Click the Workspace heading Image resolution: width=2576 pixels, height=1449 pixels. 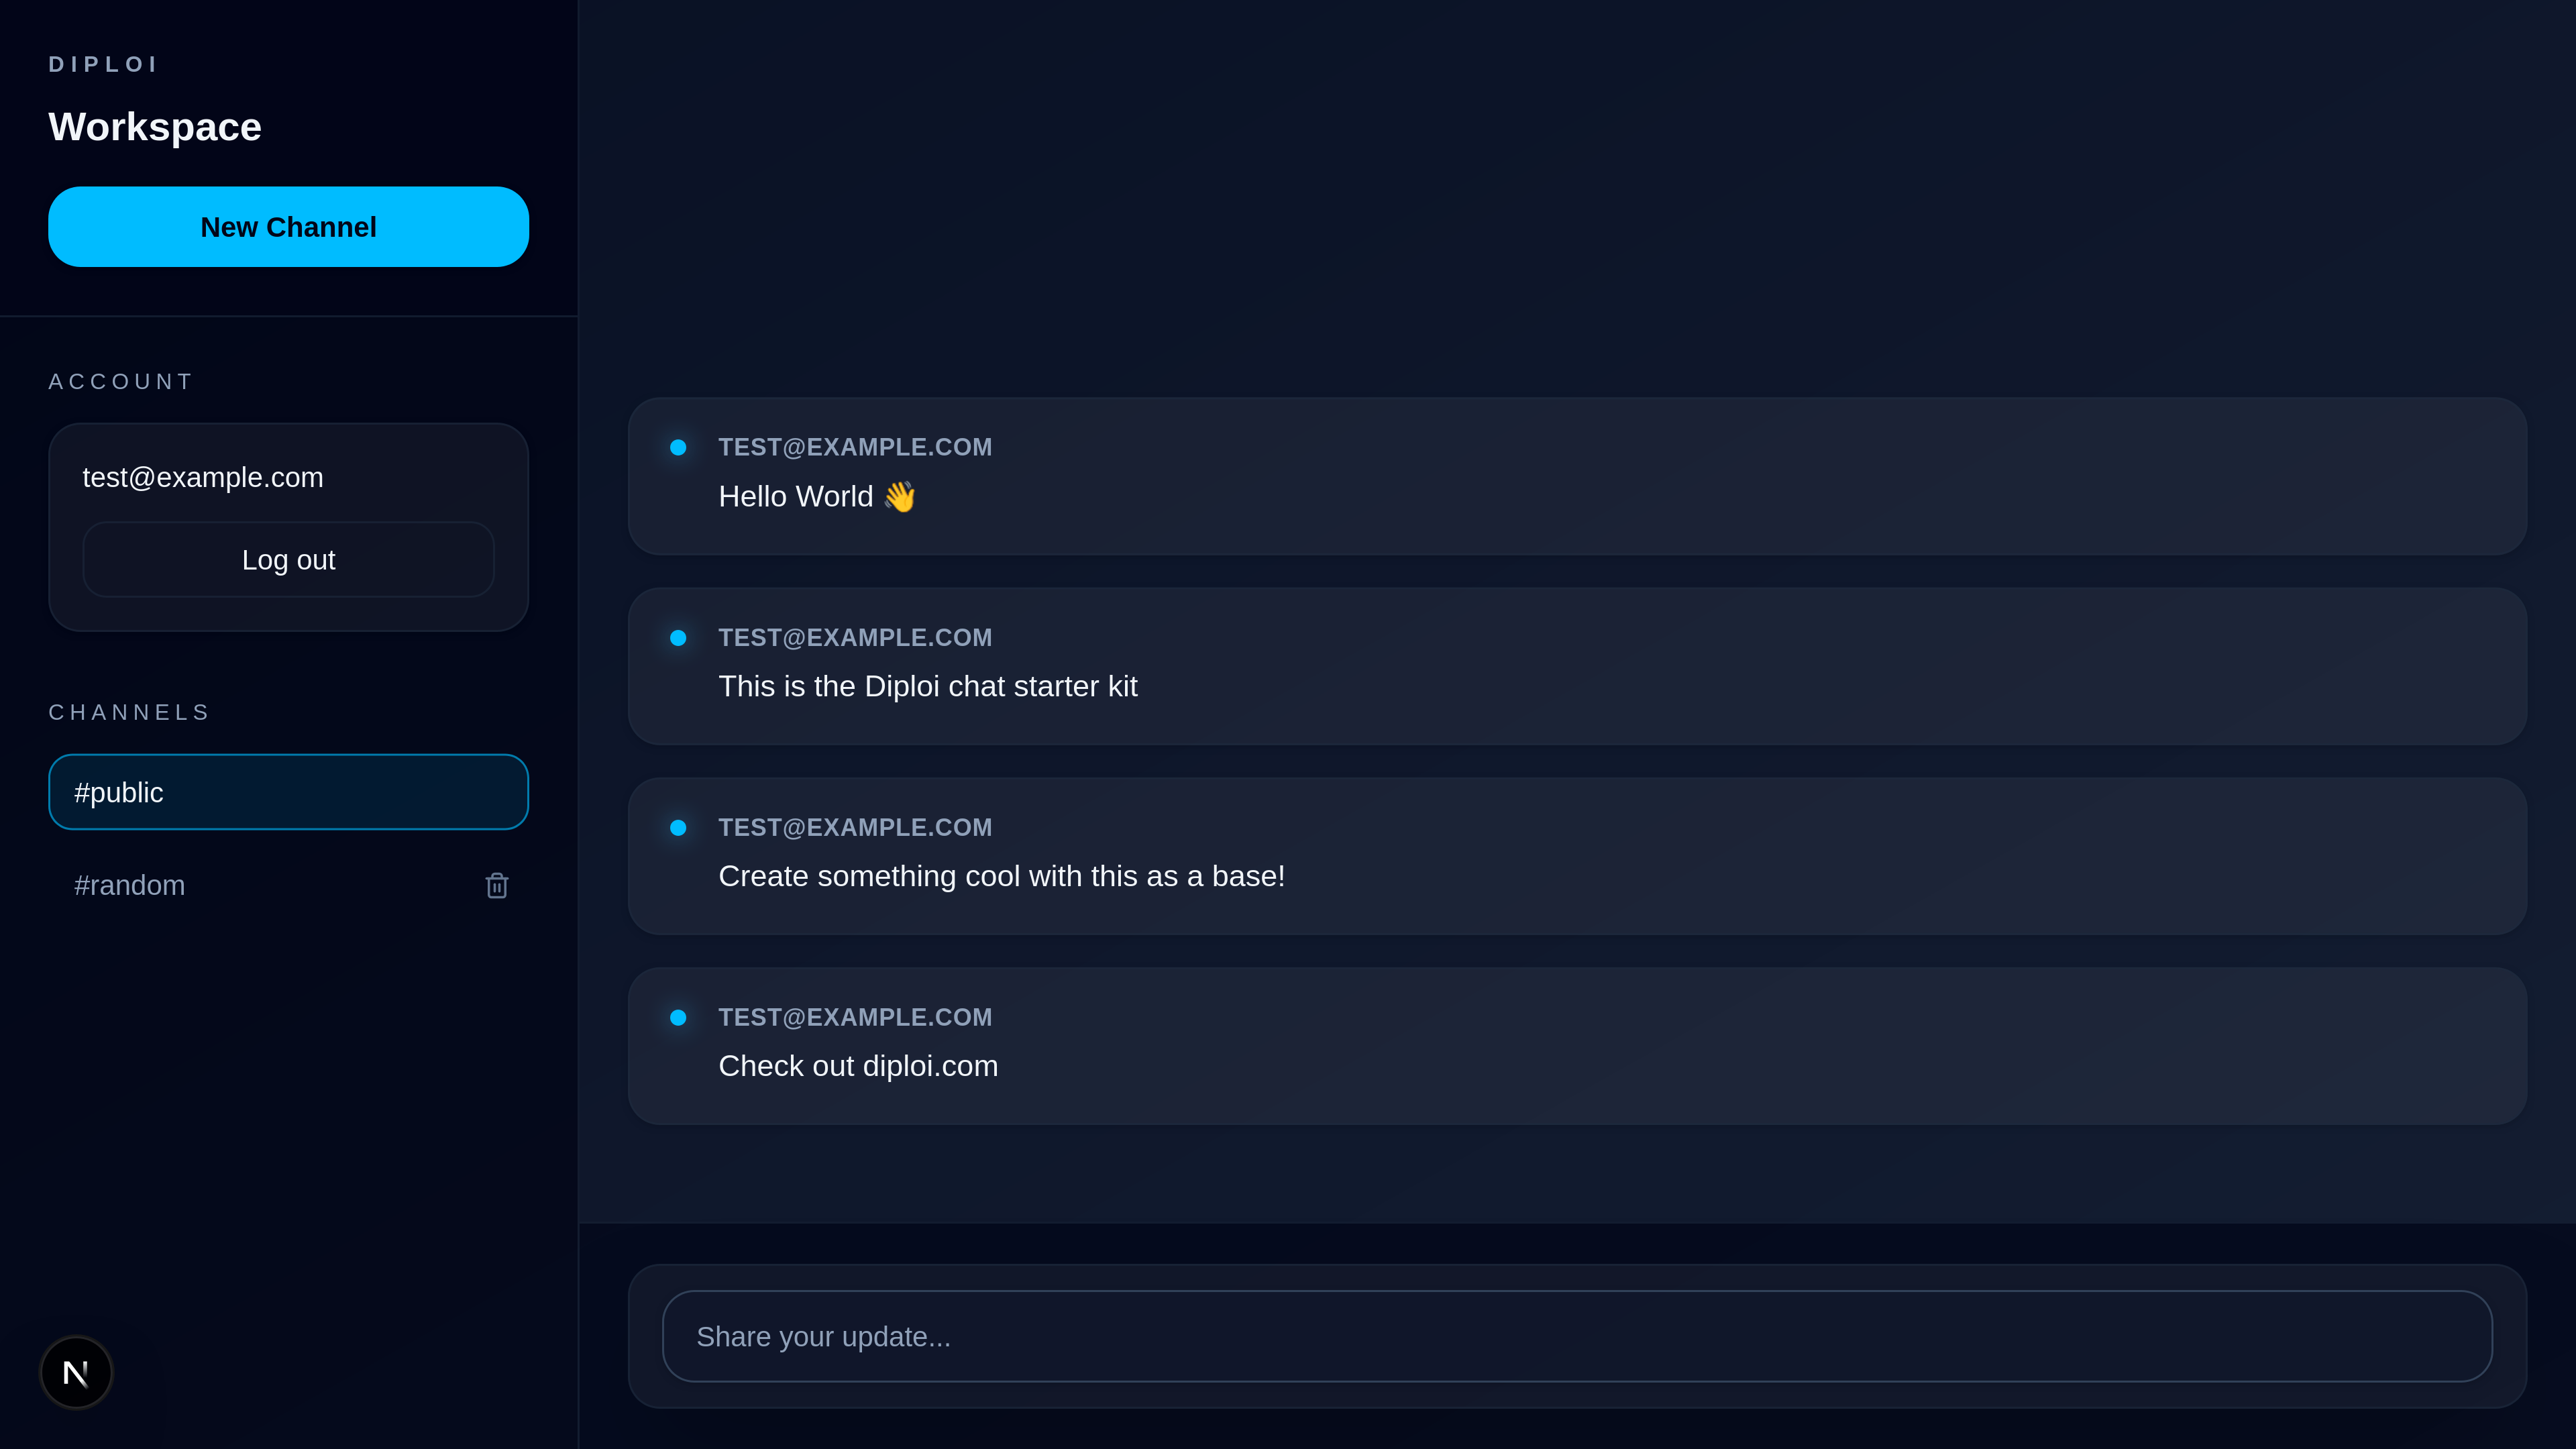pos(155,127)
